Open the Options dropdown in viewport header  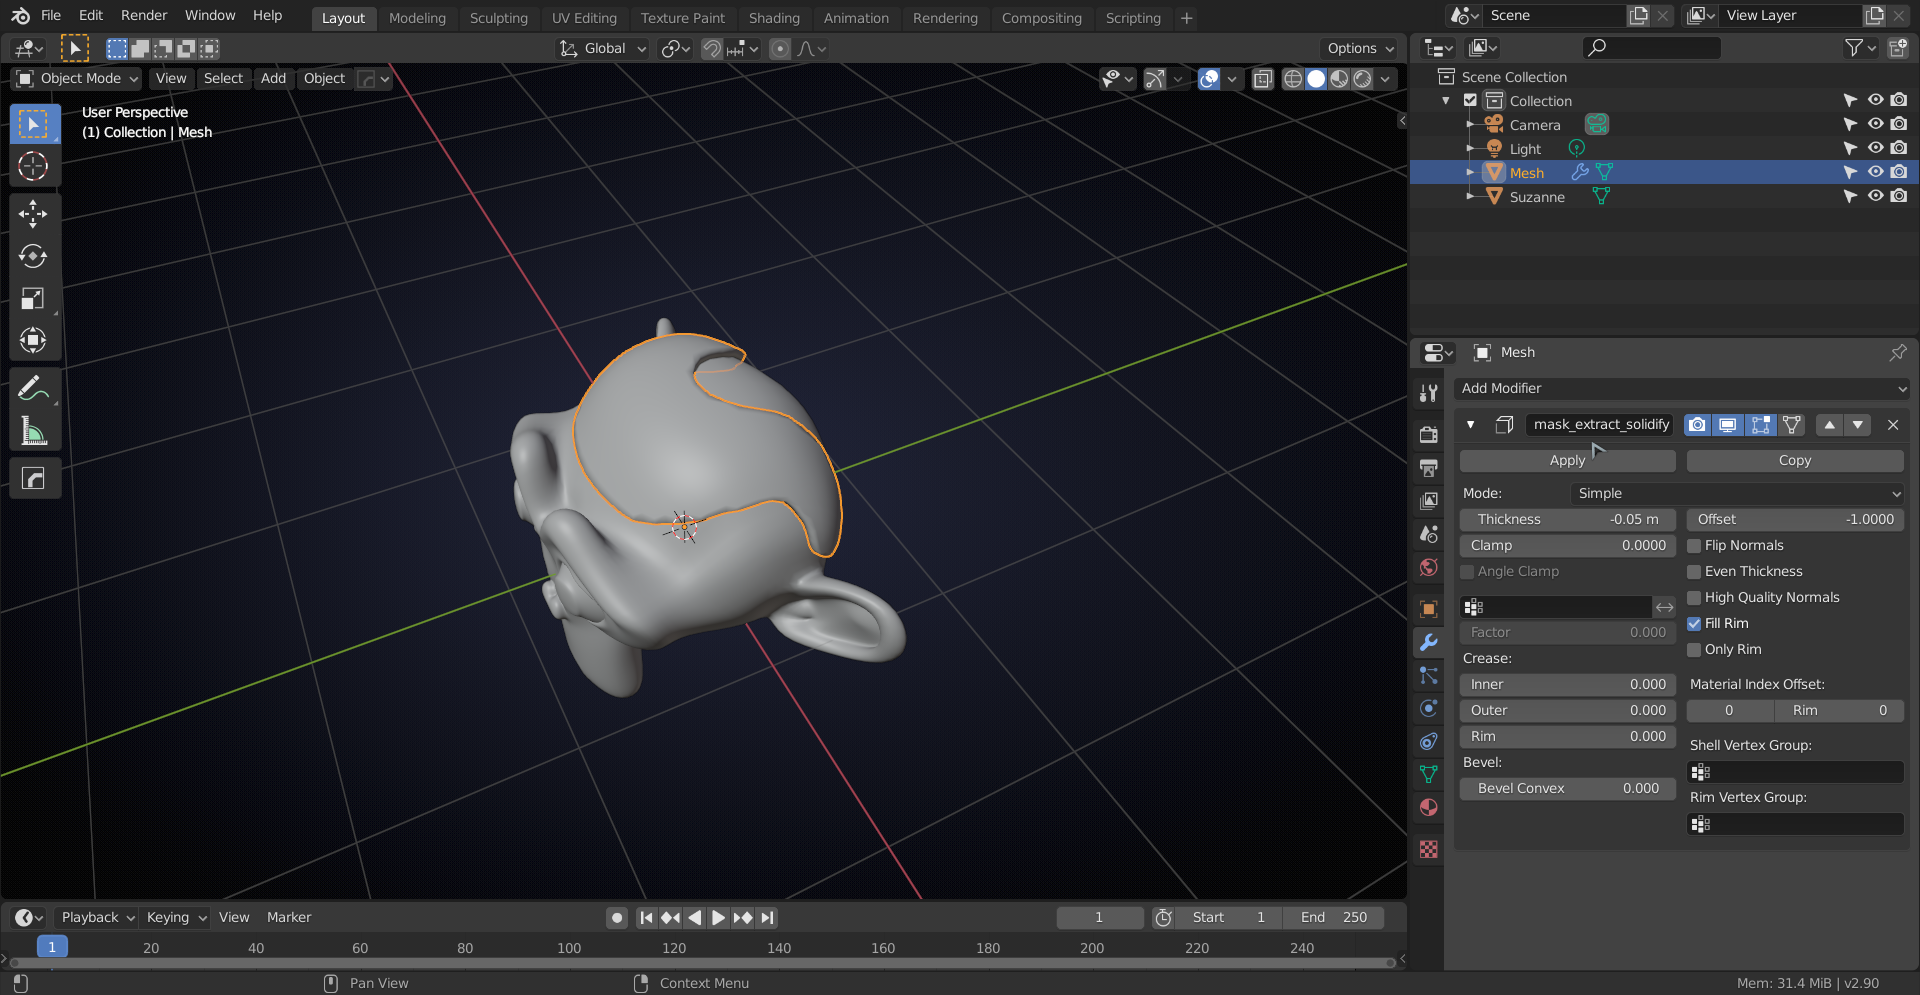[x=1359, y=49]
